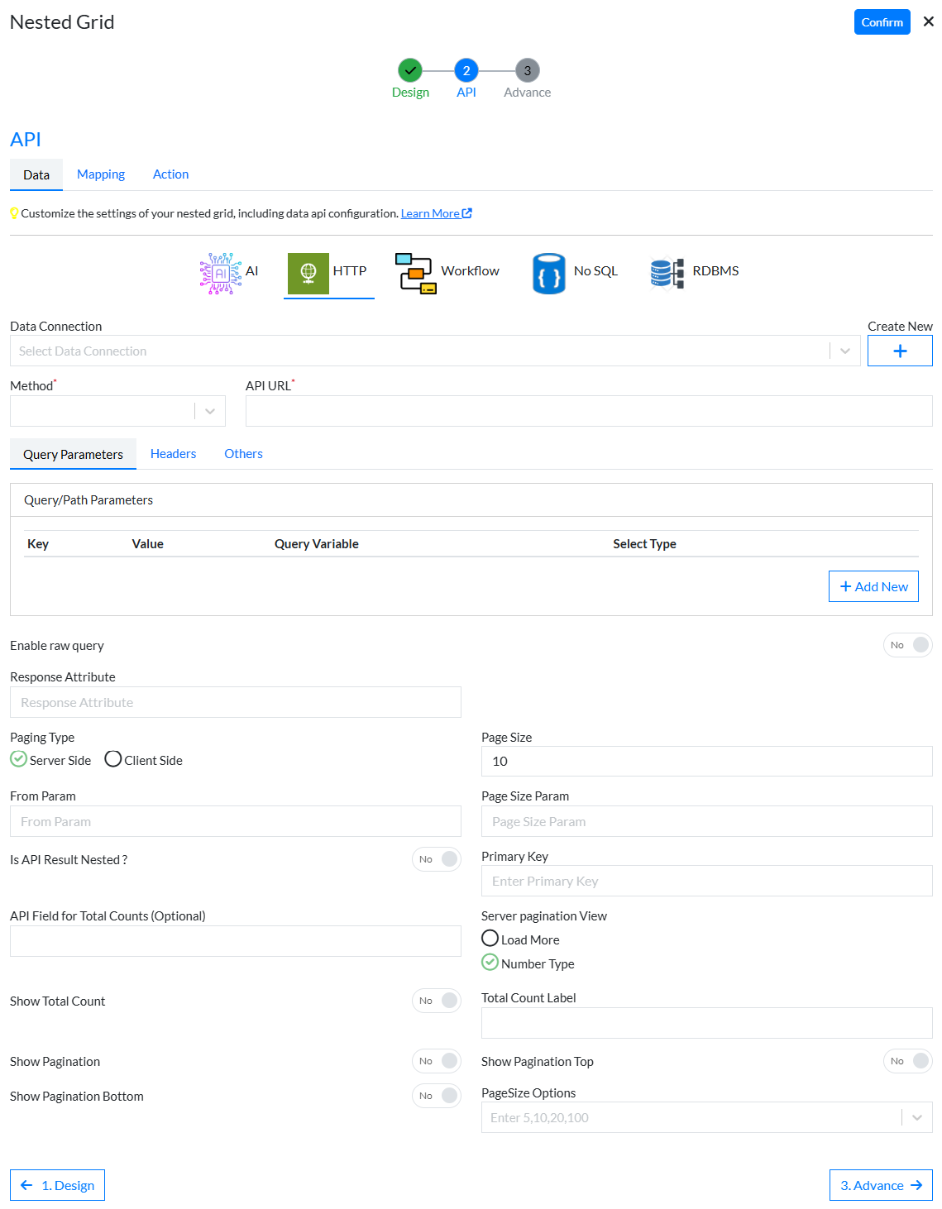The width and height of the screenshot is (942, 1209).
Task: Click the plus icon under Create New
Action: 899,351
